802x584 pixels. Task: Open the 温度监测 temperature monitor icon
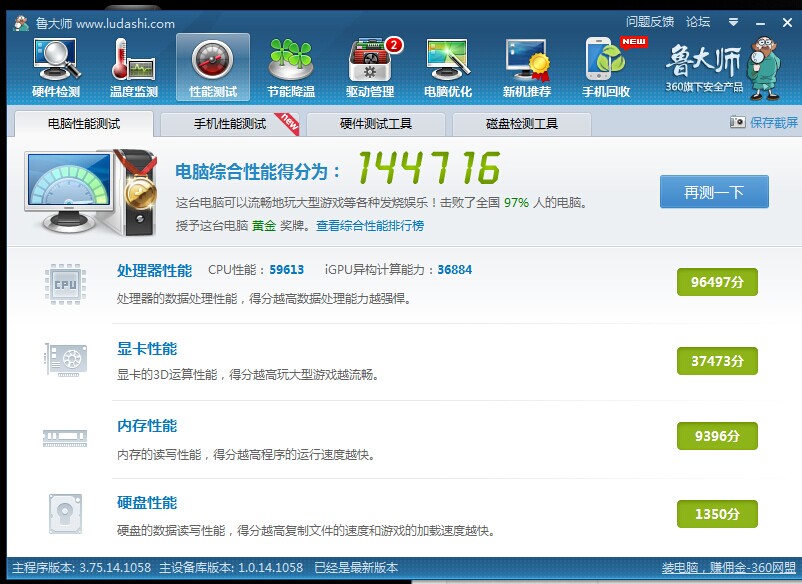pyautogui.click(x=134, y=68)
